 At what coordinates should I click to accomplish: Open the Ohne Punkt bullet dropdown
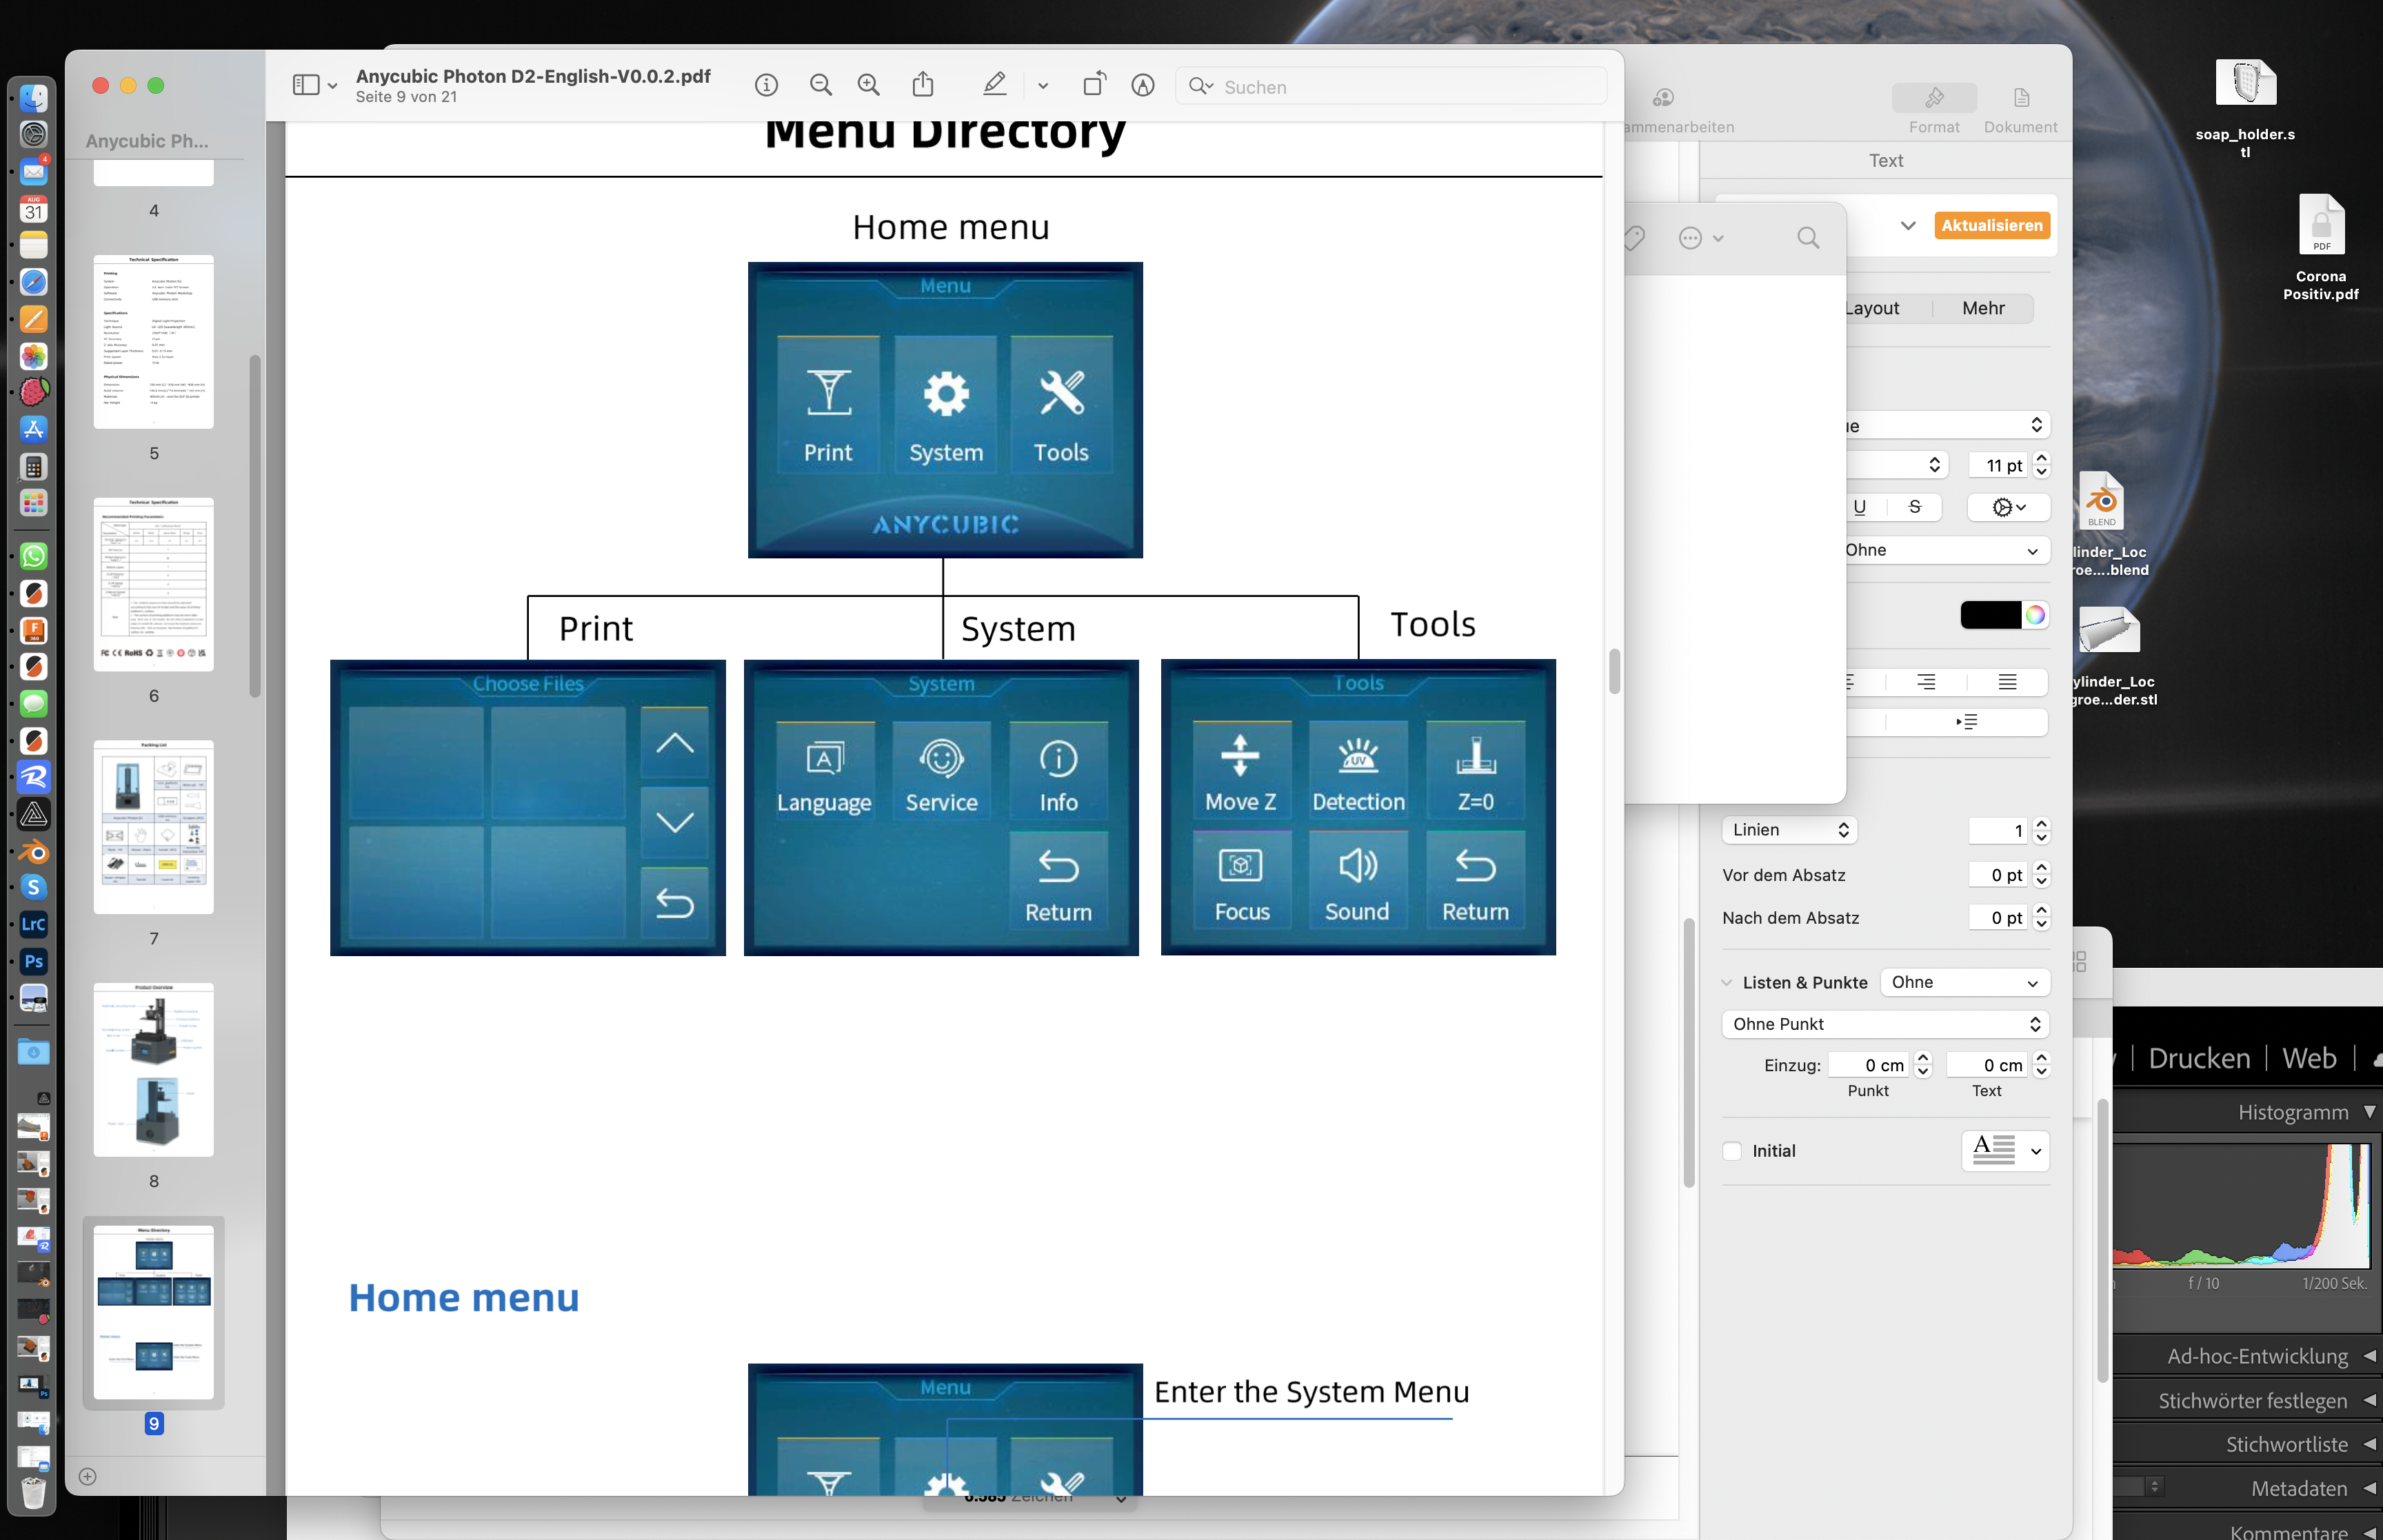tap(1885, 1024)
